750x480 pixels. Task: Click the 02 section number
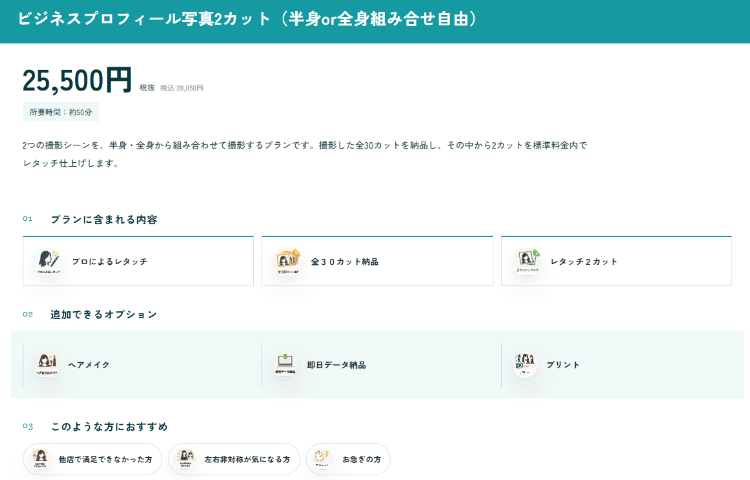[x=28, y=314]
